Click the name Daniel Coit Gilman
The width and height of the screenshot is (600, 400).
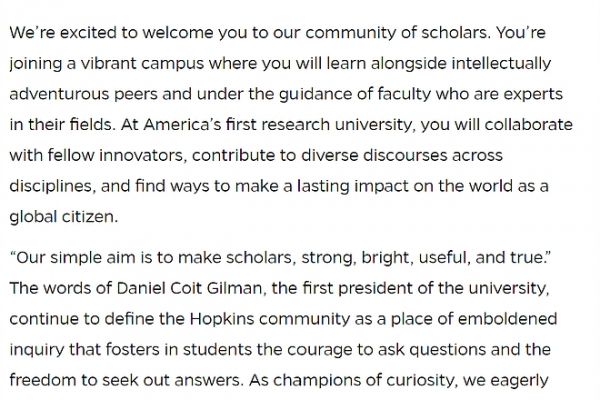(189, 288)
